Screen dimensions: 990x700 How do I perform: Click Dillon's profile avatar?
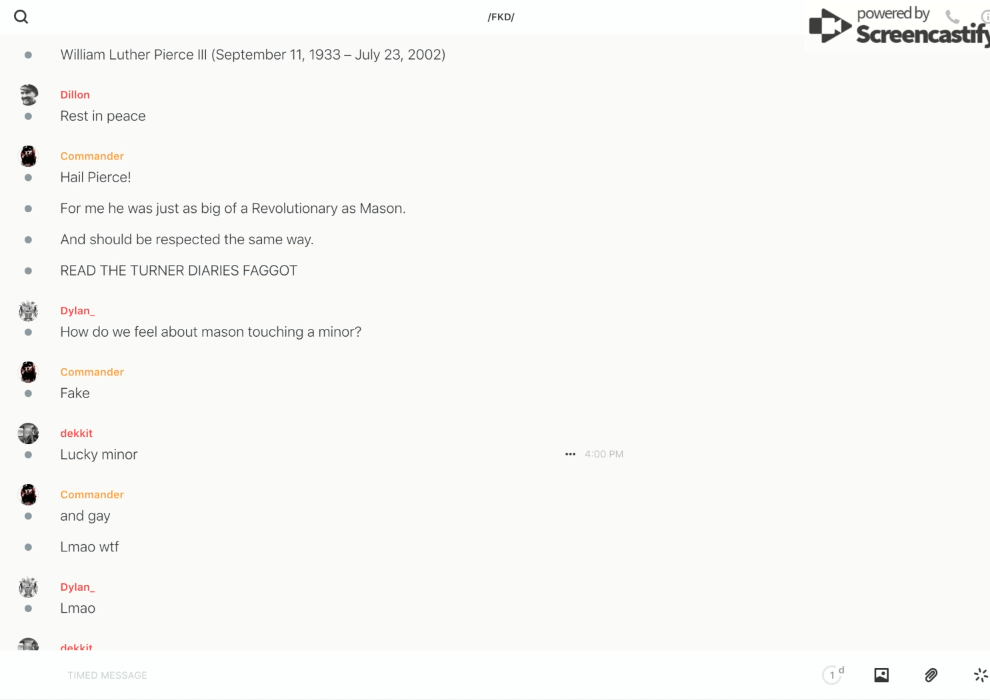pyautogui.click(x=28, y=95)
